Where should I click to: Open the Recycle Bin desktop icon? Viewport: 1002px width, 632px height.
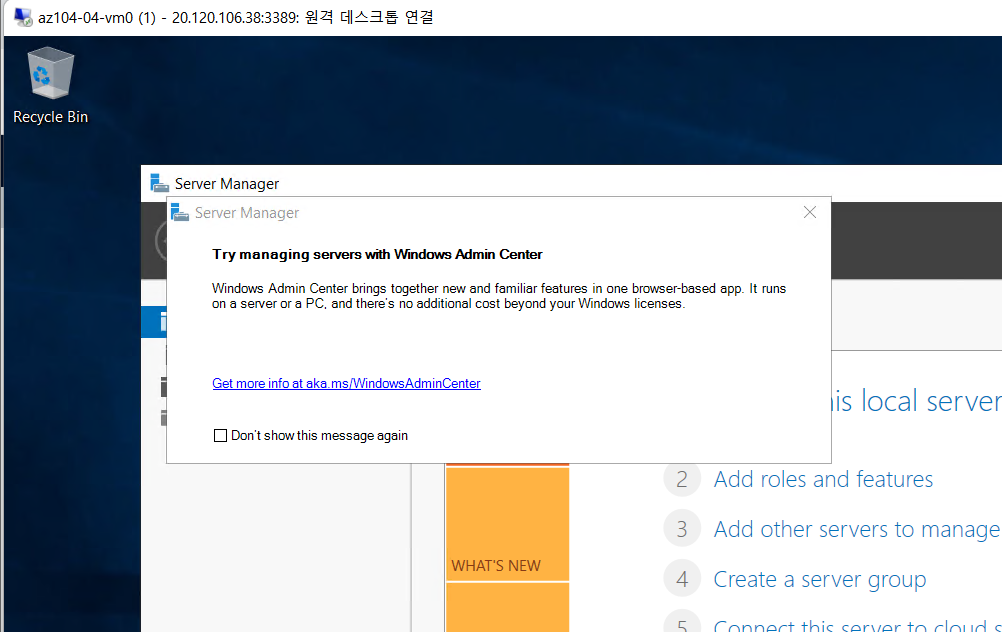50,86
